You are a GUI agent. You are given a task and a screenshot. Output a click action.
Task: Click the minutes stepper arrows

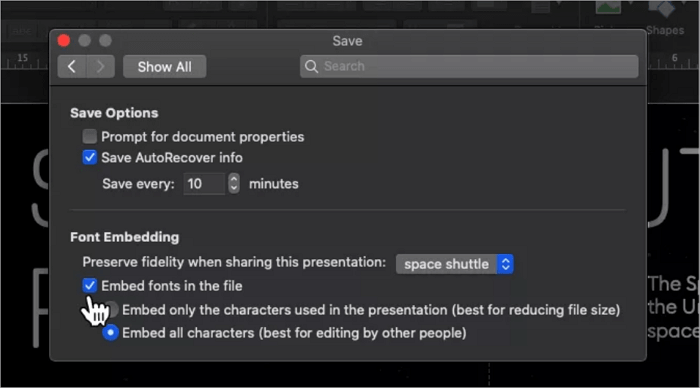(233, 184)
